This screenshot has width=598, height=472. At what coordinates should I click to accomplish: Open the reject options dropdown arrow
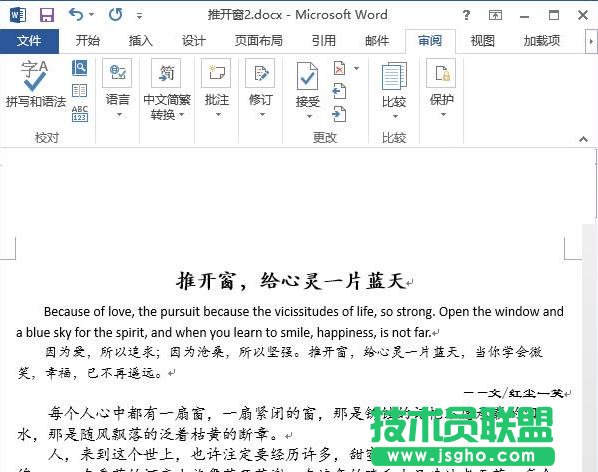(357, 68)
